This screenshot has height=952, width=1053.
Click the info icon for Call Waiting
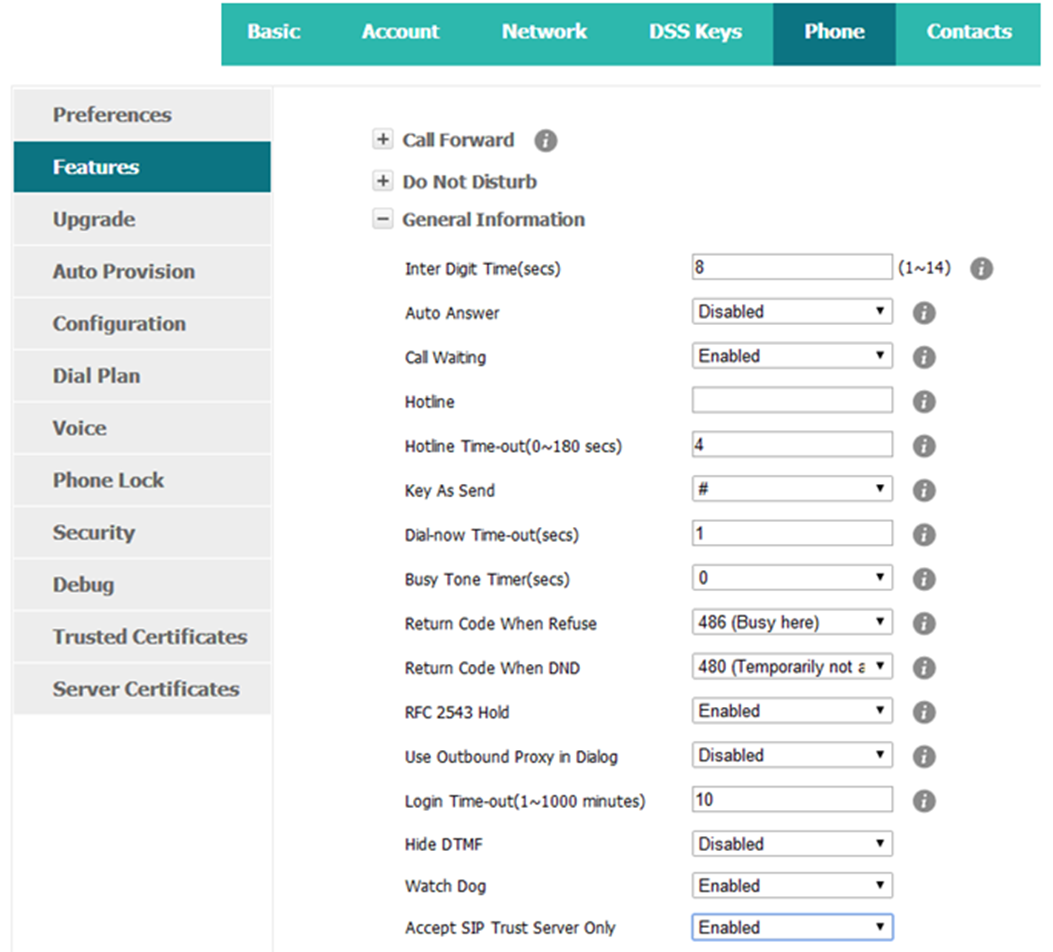(924, 357)
